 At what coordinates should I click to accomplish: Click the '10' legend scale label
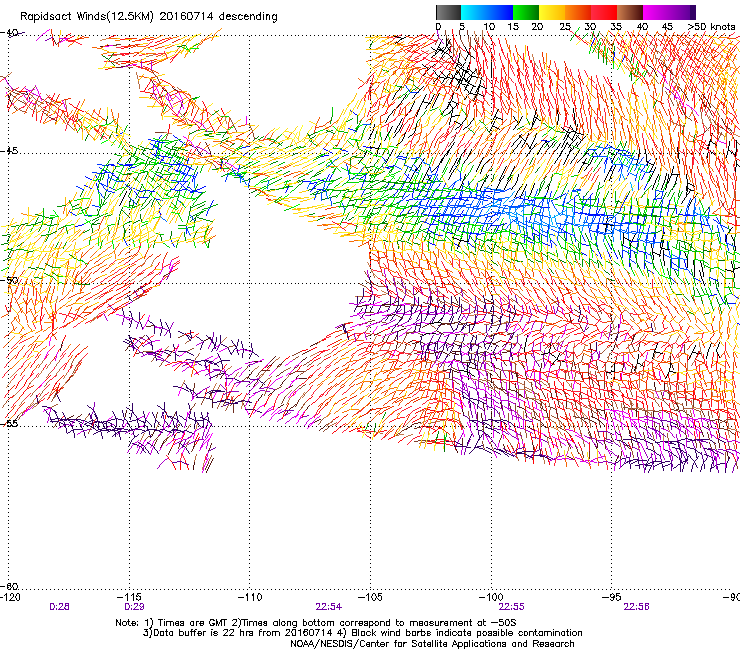coord(489,26)
